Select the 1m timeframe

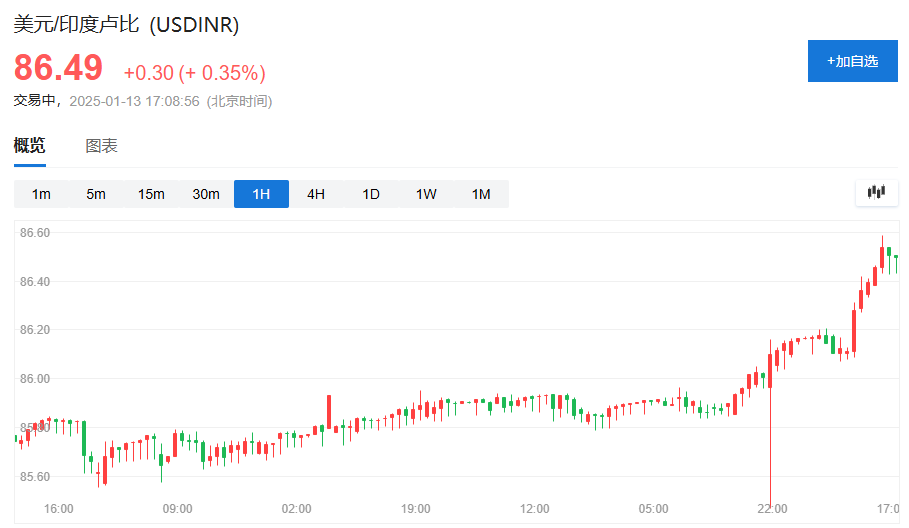[x=41, y=194]
